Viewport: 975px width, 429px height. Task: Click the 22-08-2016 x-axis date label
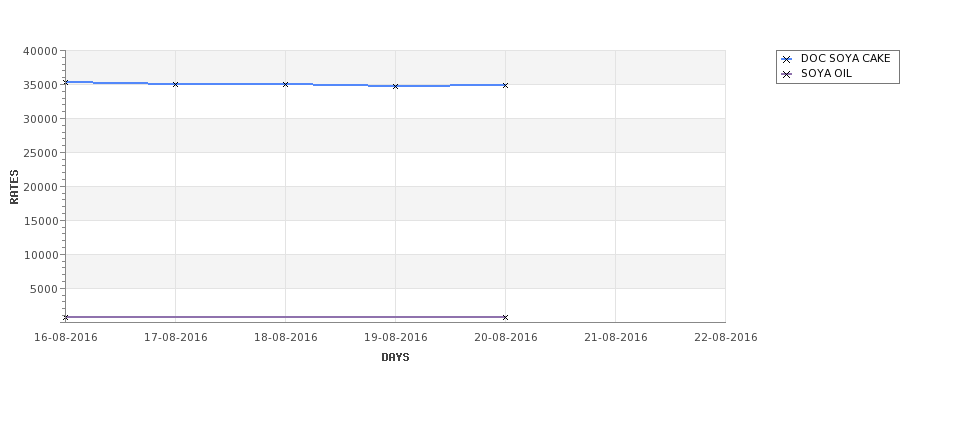726,337
